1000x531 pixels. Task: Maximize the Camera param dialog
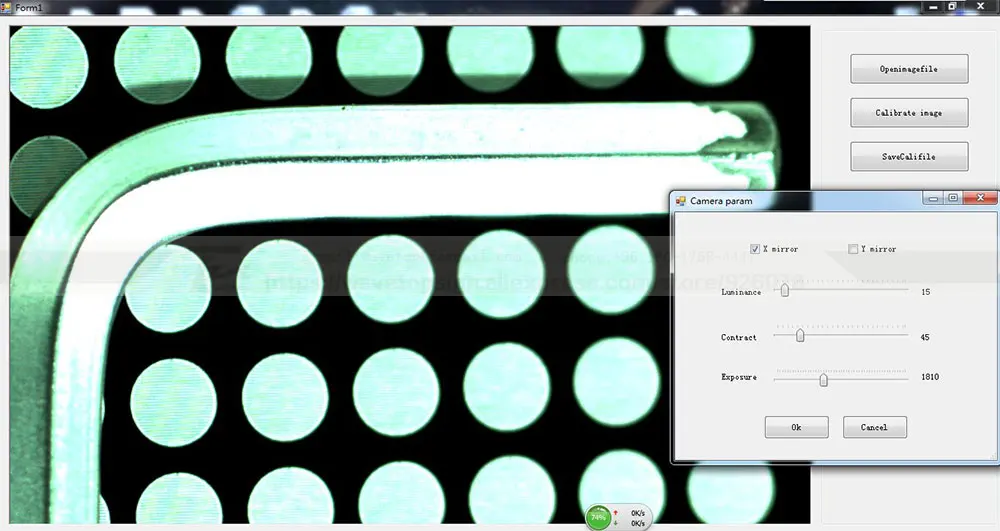tap(953, 198)
